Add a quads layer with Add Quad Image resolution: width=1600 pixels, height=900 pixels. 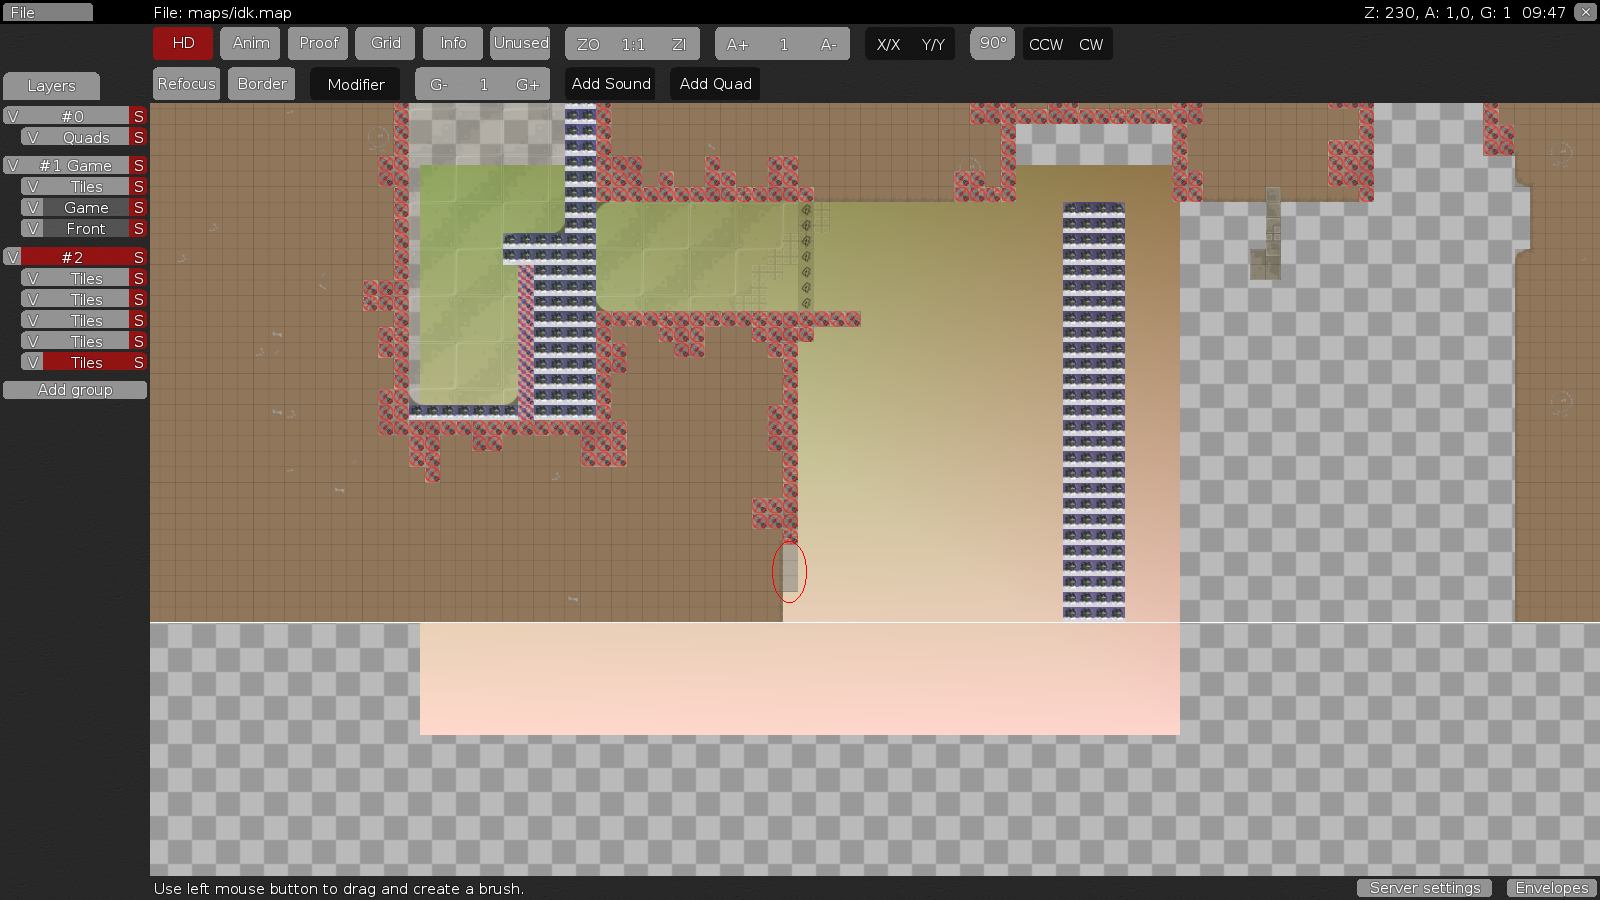(714, 84)
